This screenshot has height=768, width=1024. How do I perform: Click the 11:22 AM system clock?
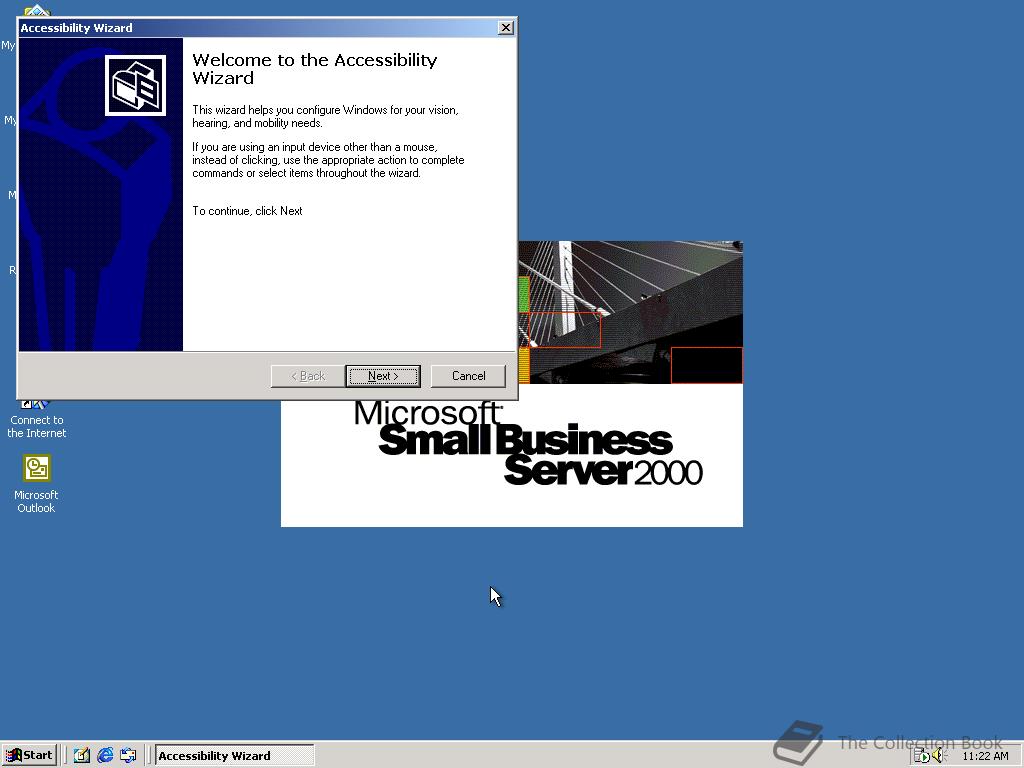[x=985, y=756]
